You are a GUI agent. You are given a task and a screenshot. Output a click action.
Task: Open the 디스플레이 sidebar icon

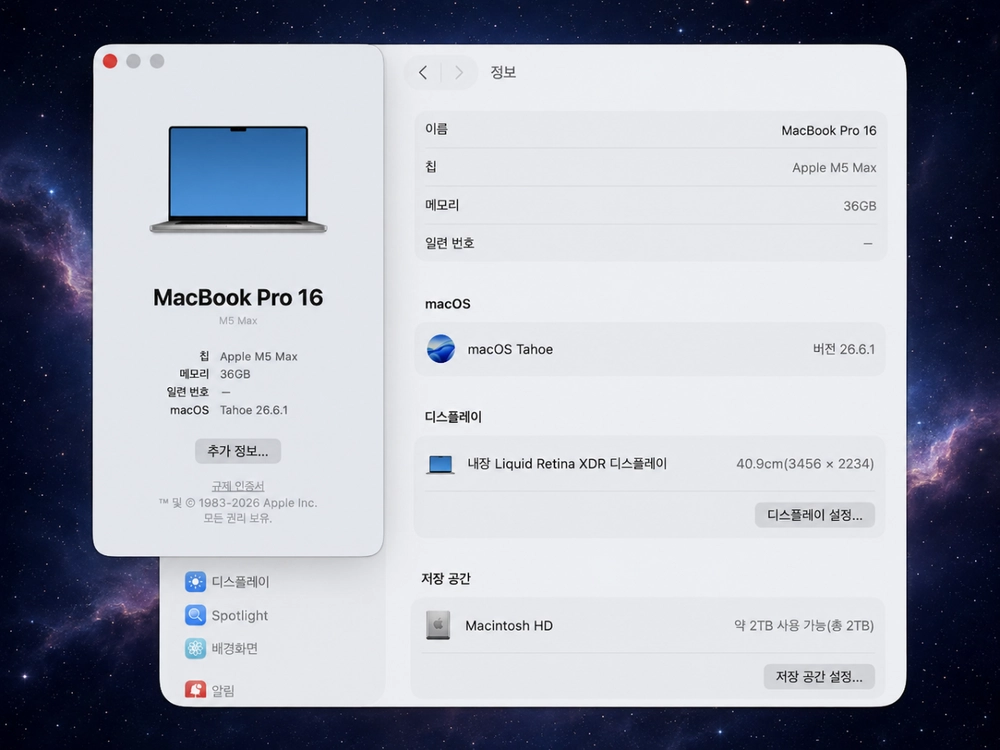click(x=195, y=582)
